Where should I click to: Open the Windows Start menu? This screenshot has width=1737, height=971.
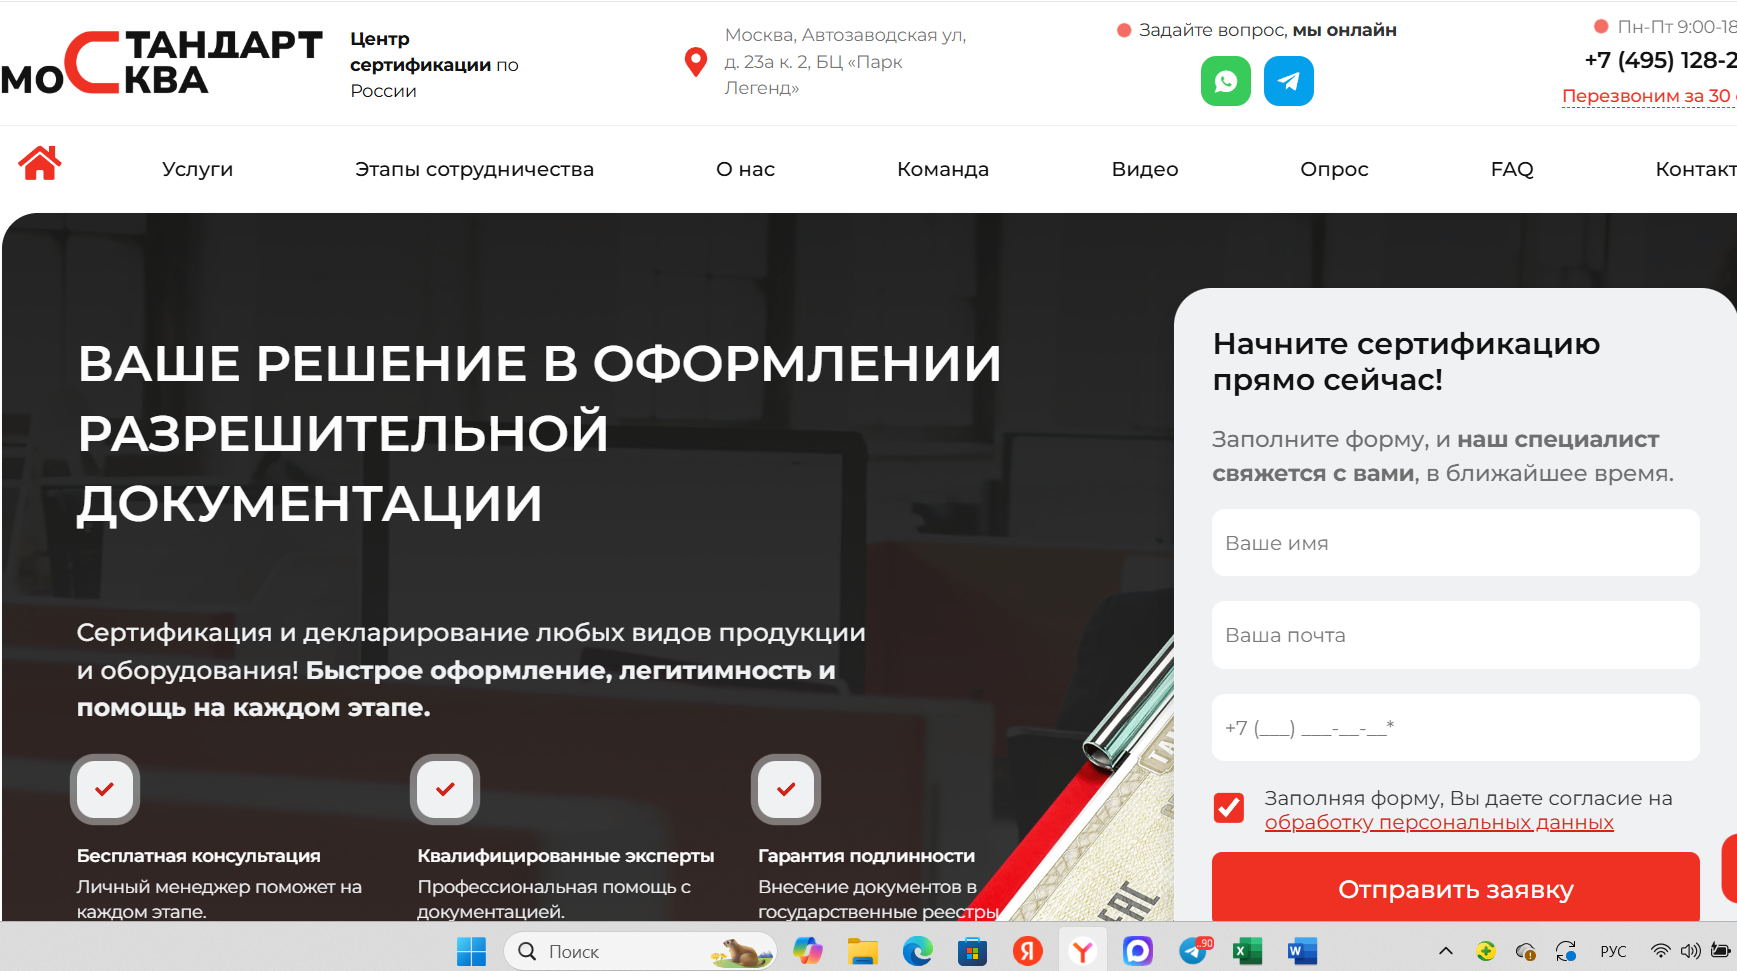[471, 951]
